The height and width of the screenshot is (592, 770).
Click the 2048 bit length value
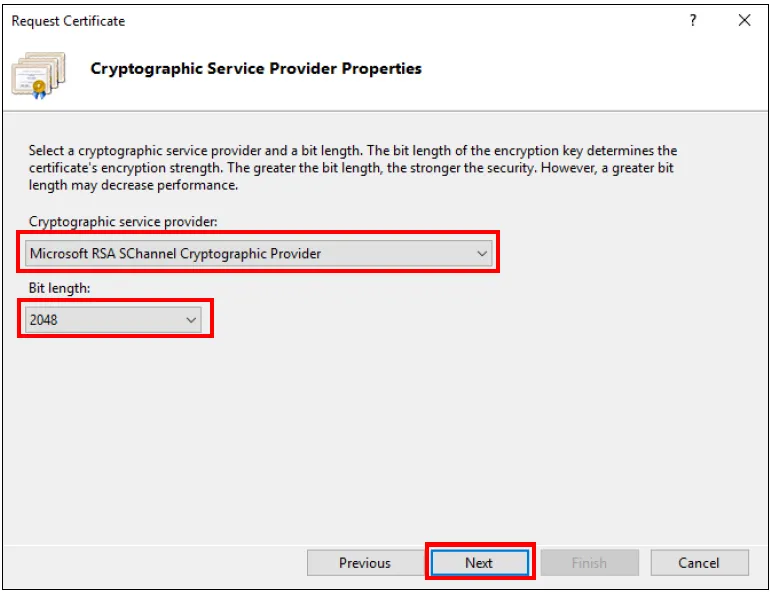click(x=46, y=320)
